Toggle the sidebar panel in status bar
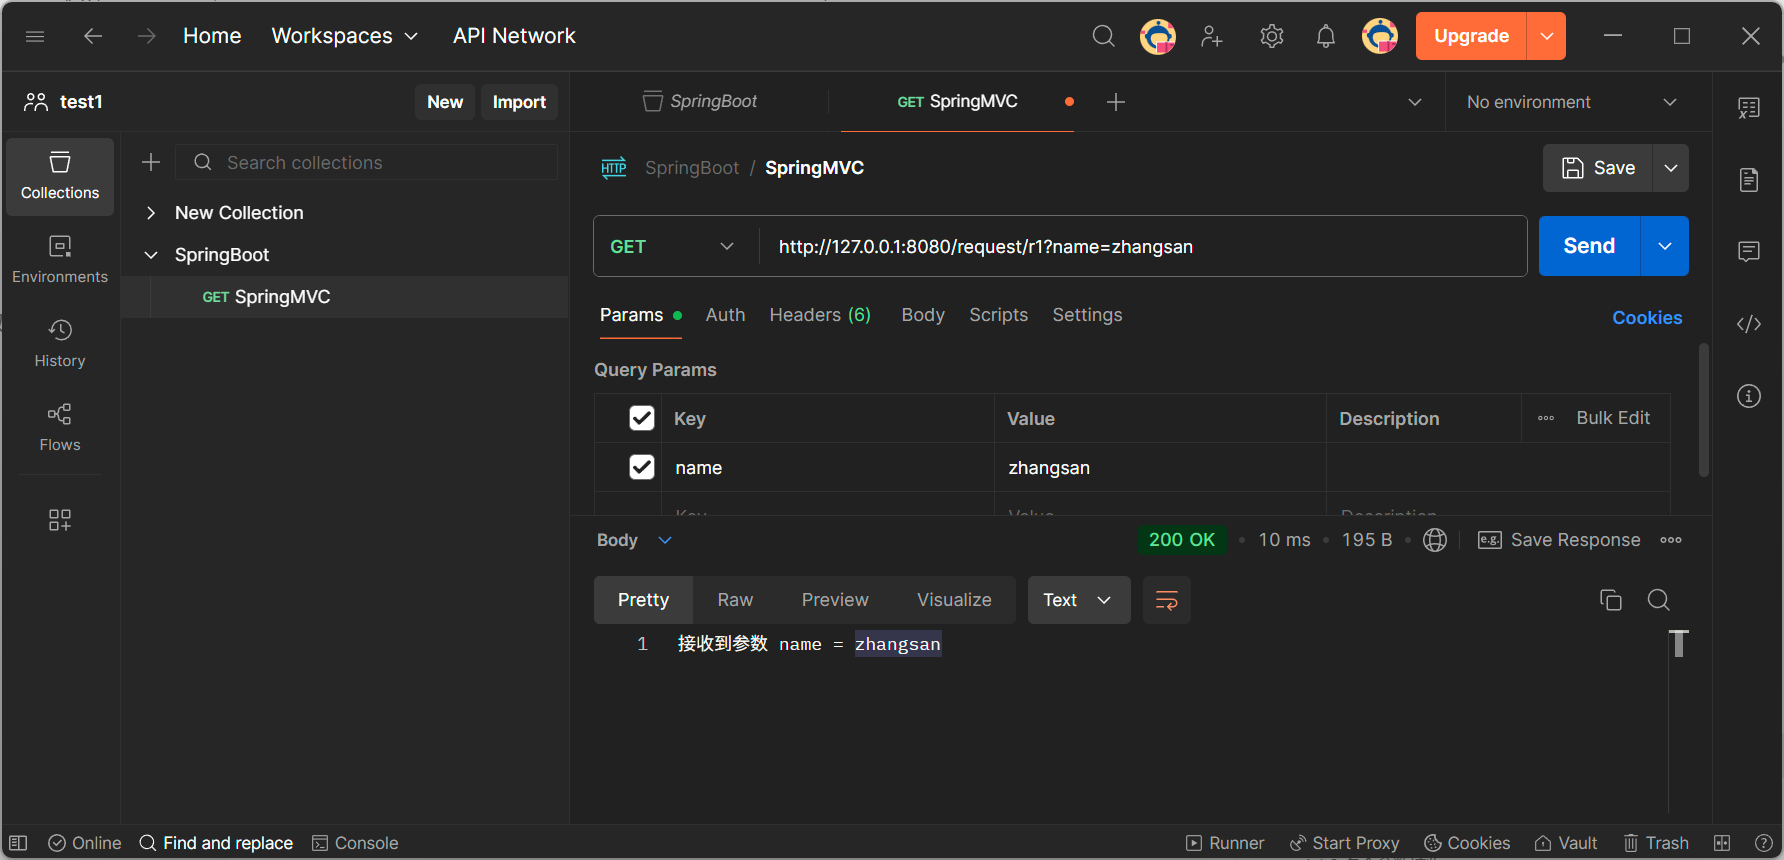Image resolution: width=1784 pixels, height=860 pixels. pyautogui.click(x=18, y=843)
